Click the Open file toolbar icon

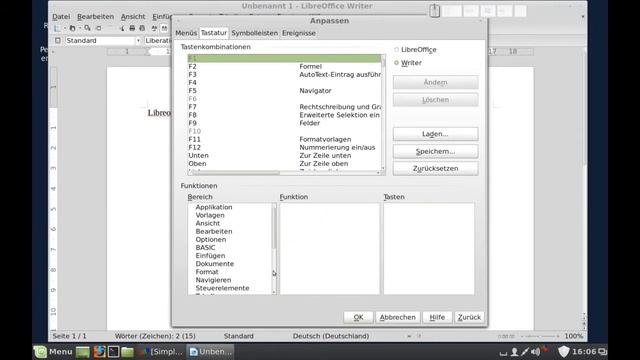click(72, 28)
